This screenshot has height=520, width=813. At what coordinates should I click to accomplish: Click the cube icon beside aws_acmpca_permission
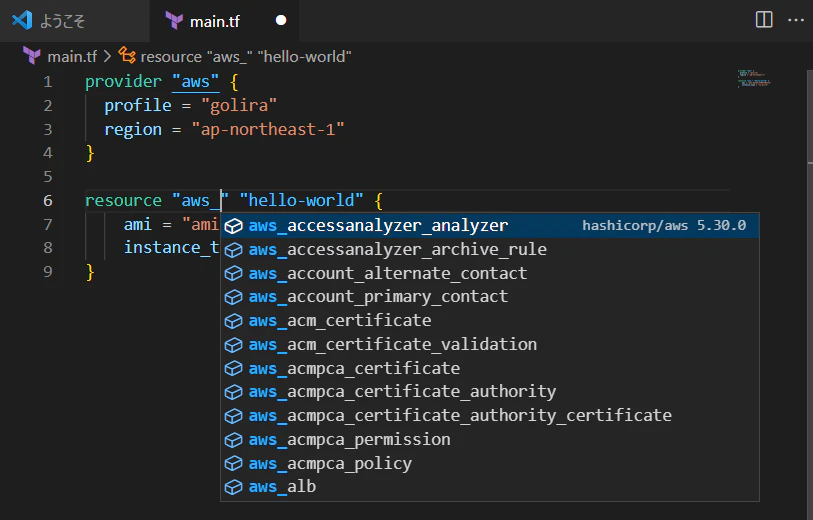pos(233,440)
